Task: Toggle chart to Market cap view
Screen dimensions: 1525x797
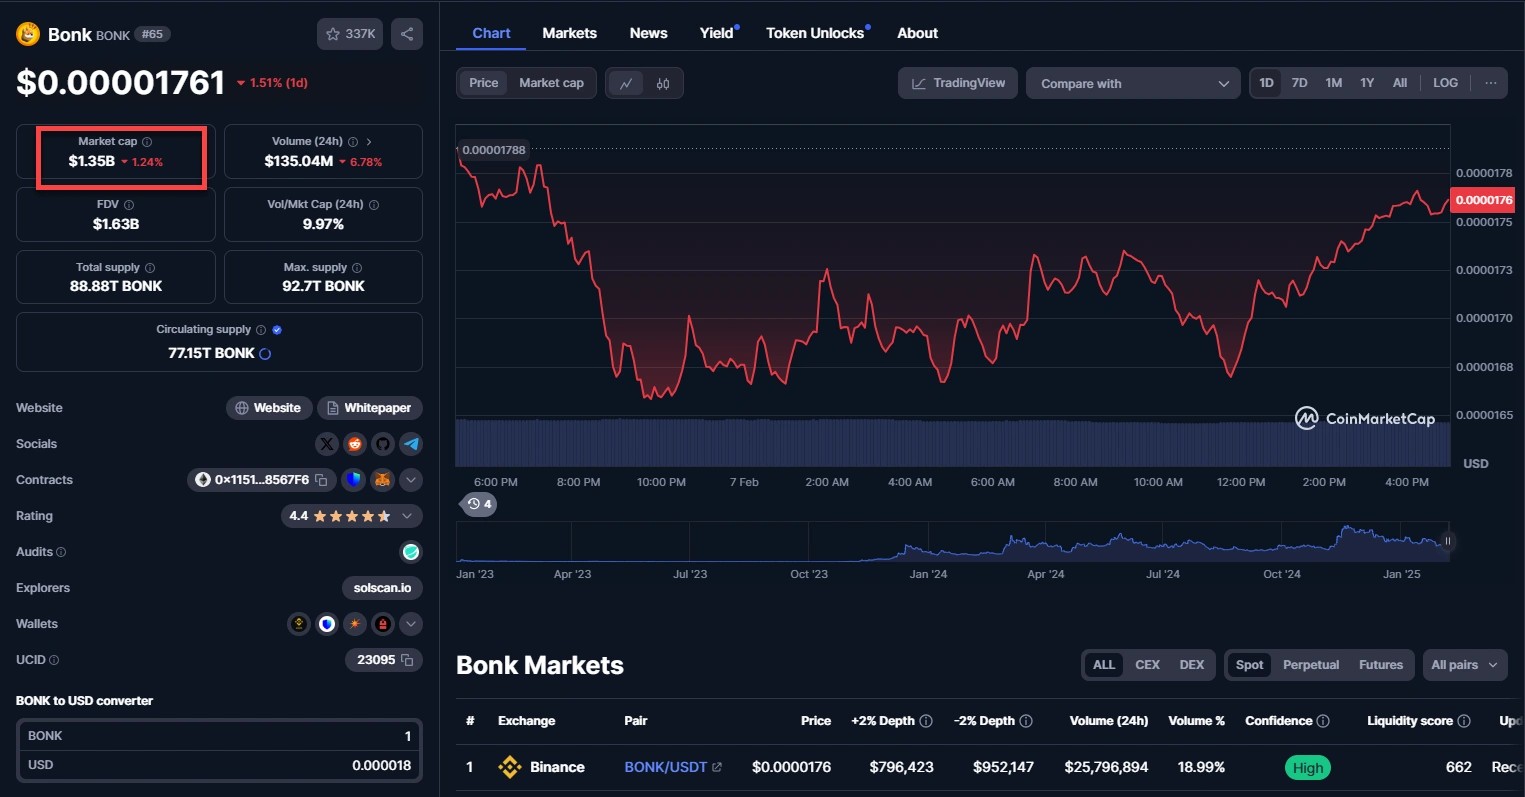Action: (x=551, y=83)
